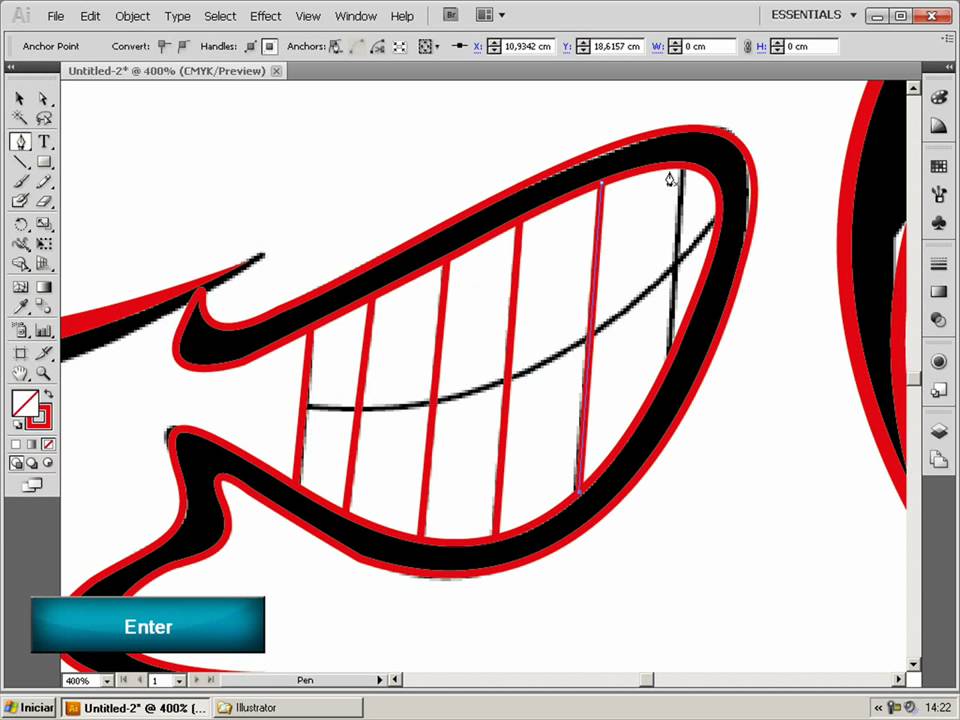Select the Eraser tool
This screenshot has width=960, height=720.
[43, 201]
